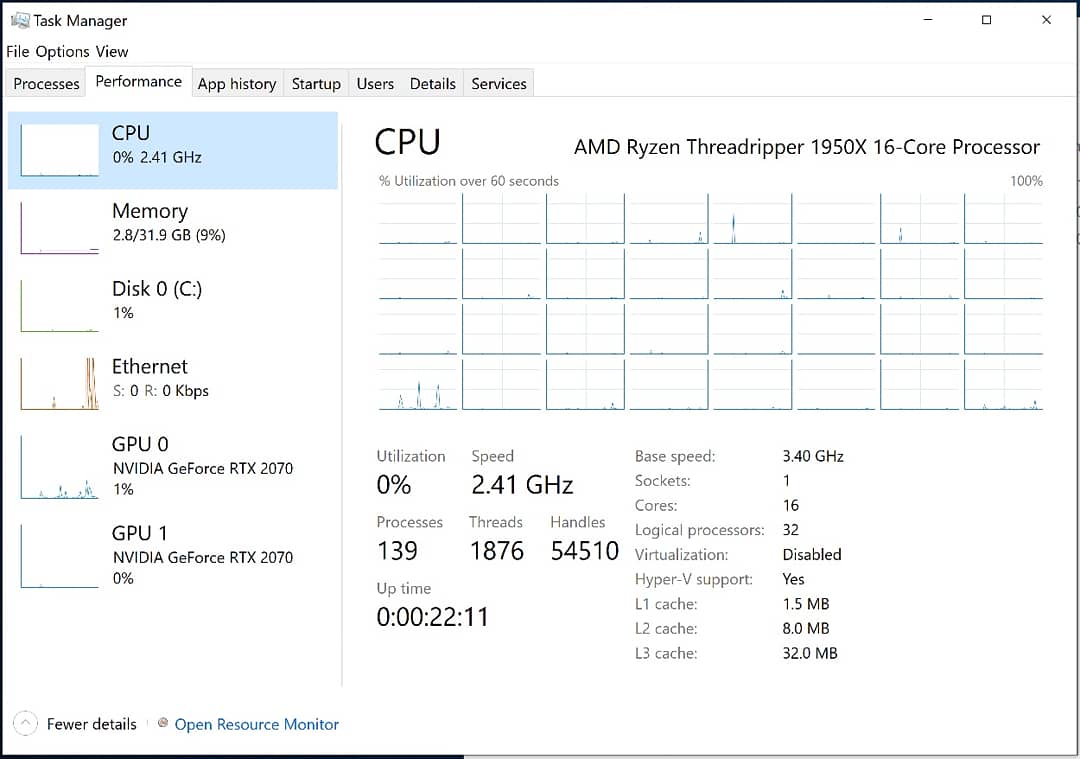Click the L3 cache 32.0 MB value
The height and width of the screenshot is (759, 1080).
click(810, 653)
